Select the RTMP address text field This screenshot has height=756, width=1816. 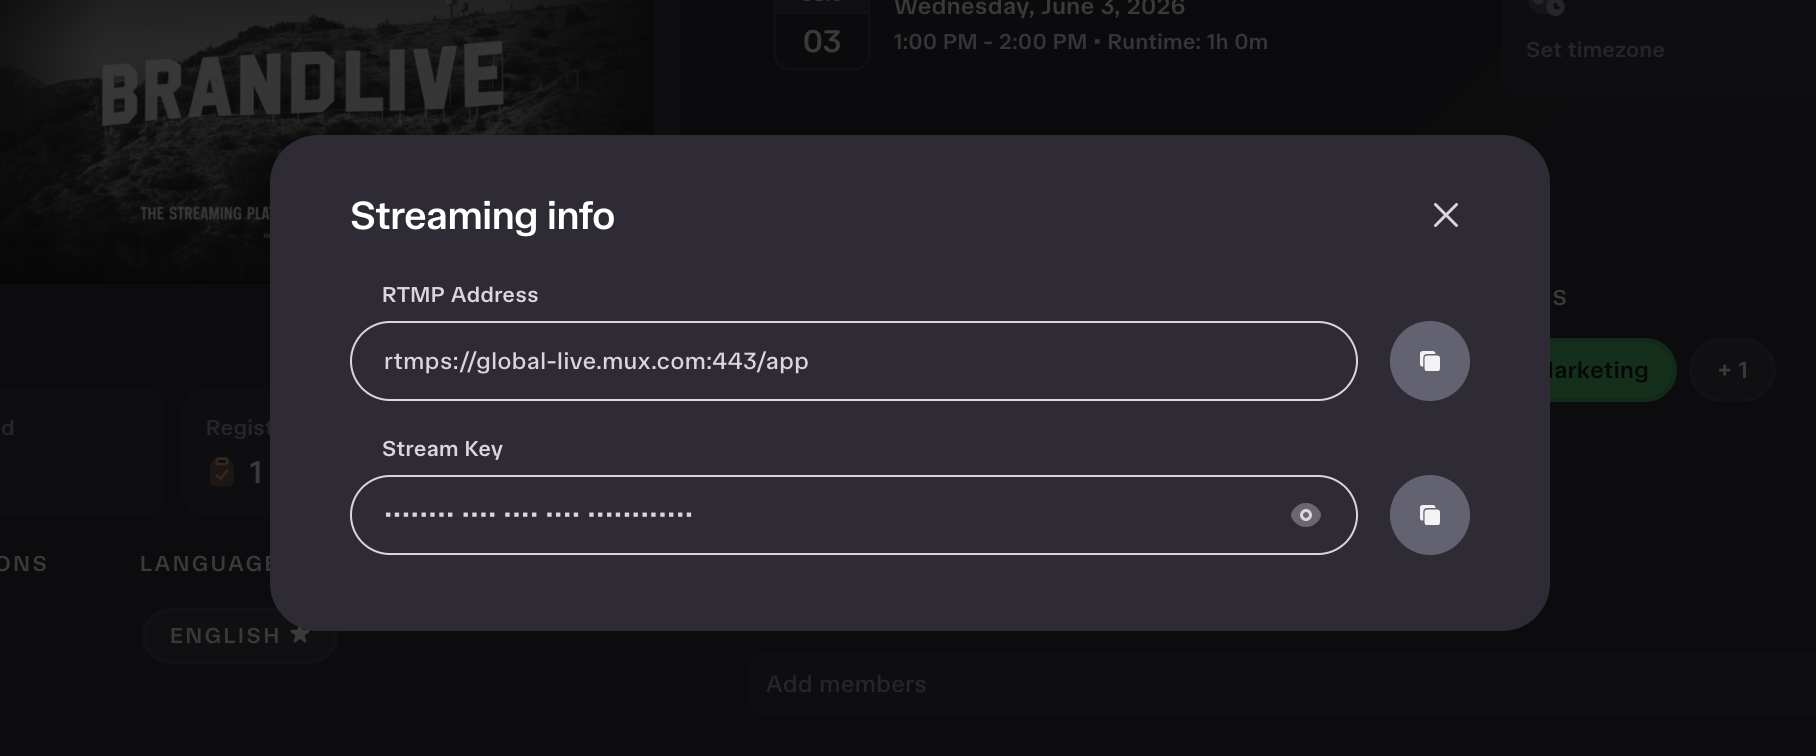tap(853, 361)
